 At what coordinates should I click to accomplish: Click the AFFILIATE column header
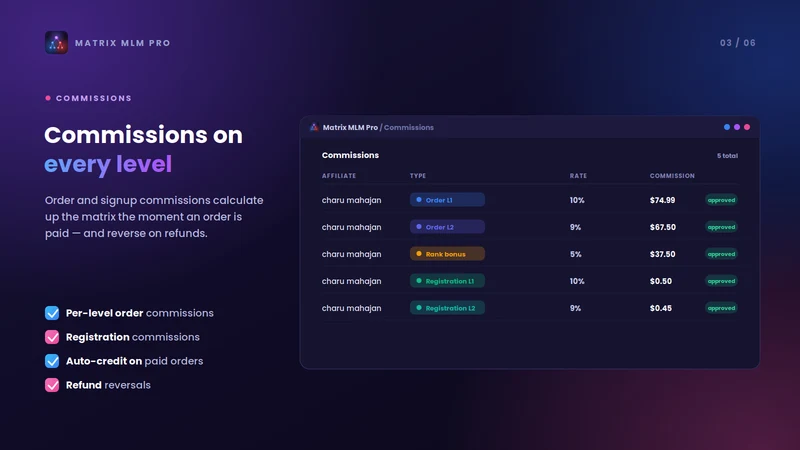(339, 176)
